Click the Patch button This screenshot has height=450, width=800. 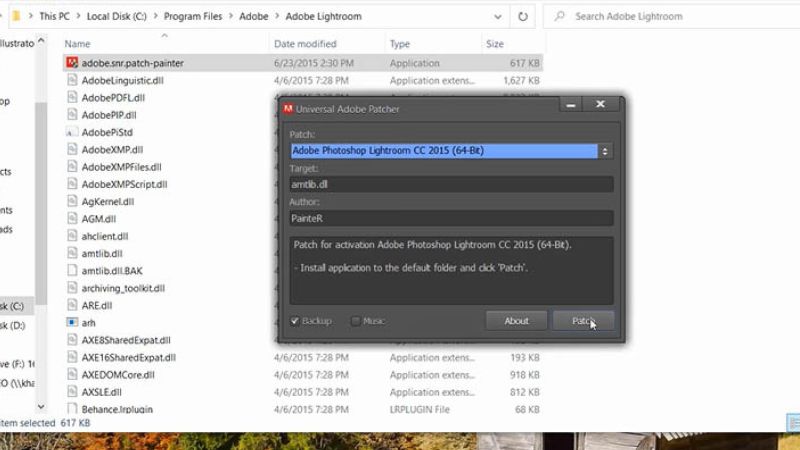(583, 320)
